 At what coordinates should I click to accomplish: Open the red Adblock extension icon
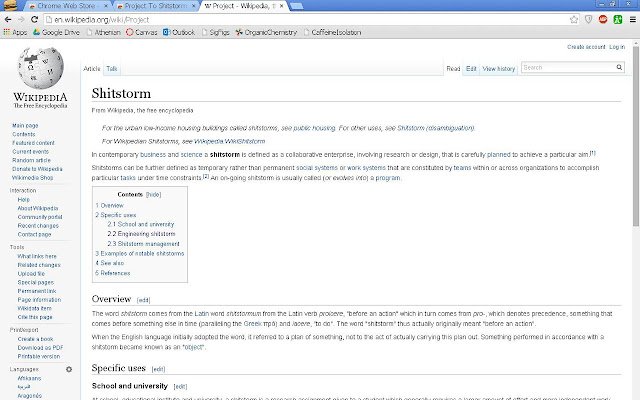click(603, 20)
